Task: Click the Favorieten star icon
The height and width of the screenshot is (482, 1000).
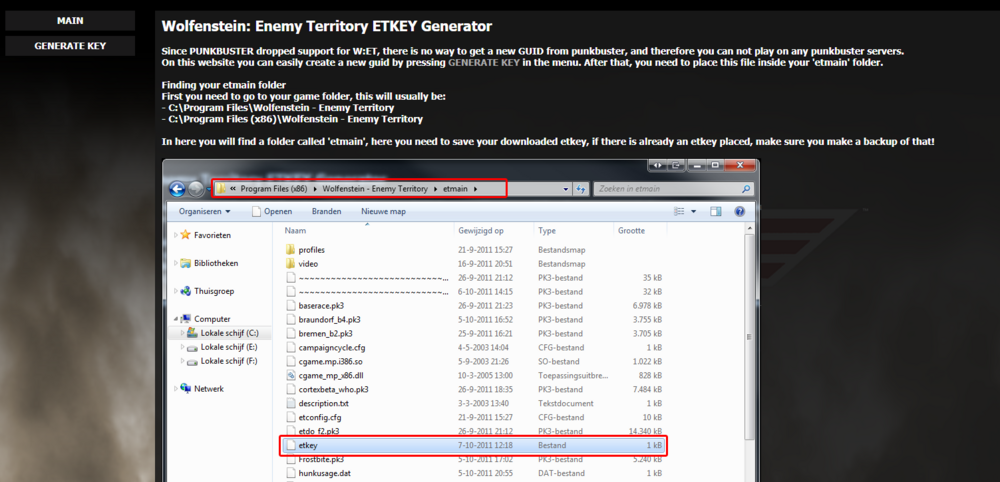Action: tap(186, 235)
